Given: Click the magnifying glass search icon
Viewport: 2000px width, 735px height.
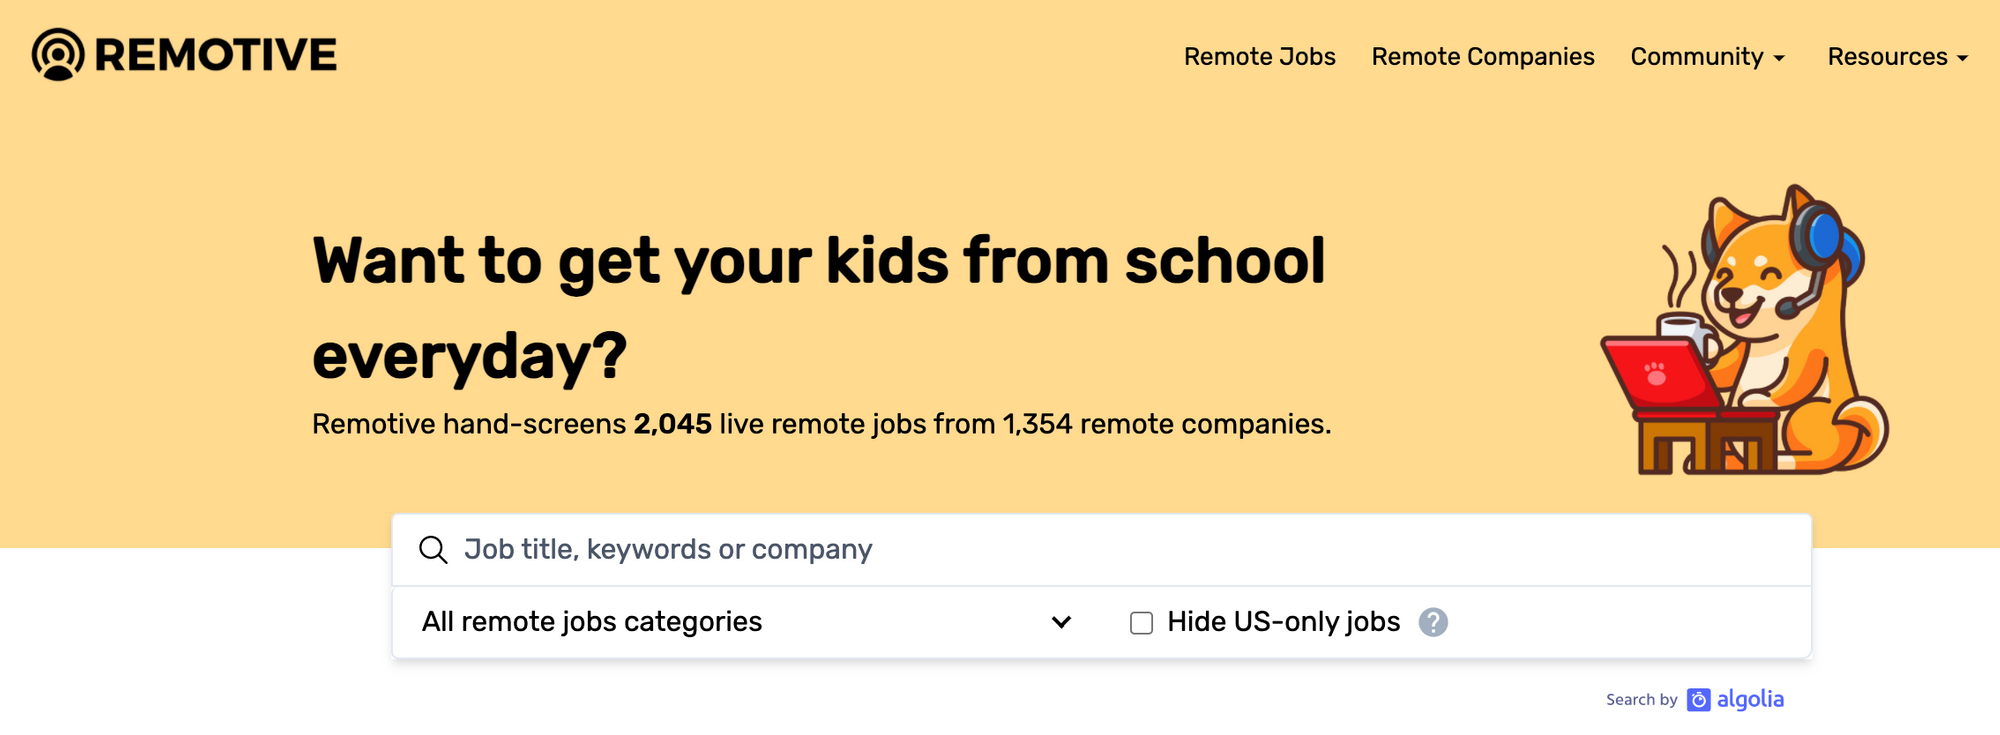Looking at the screenshot, I should (x=433, y=550).
